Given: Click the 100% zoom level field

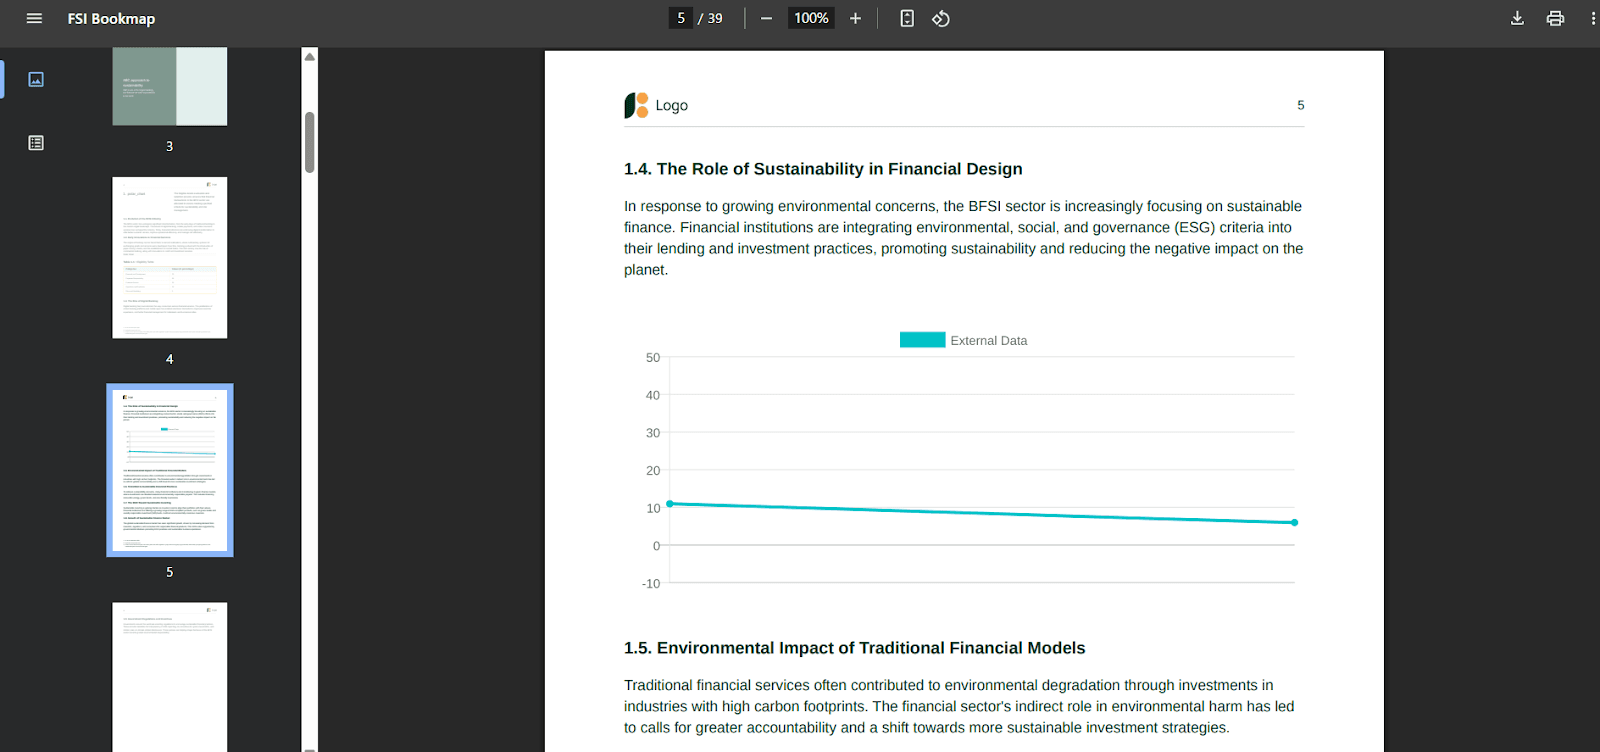Looking at the screenshot, I should (x=811, y=18).
